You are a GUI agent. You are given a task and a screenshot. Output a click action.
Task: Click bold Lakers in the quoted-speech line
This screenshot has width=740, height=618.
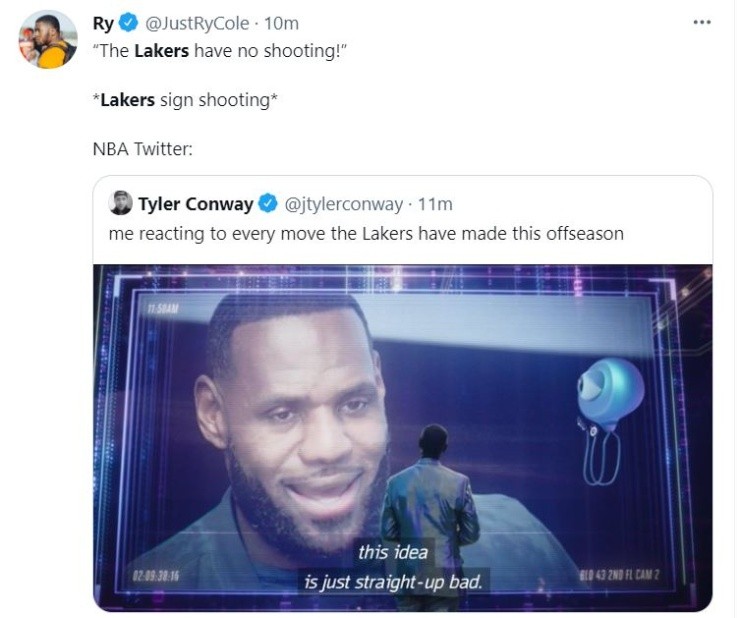pos(162,51)
